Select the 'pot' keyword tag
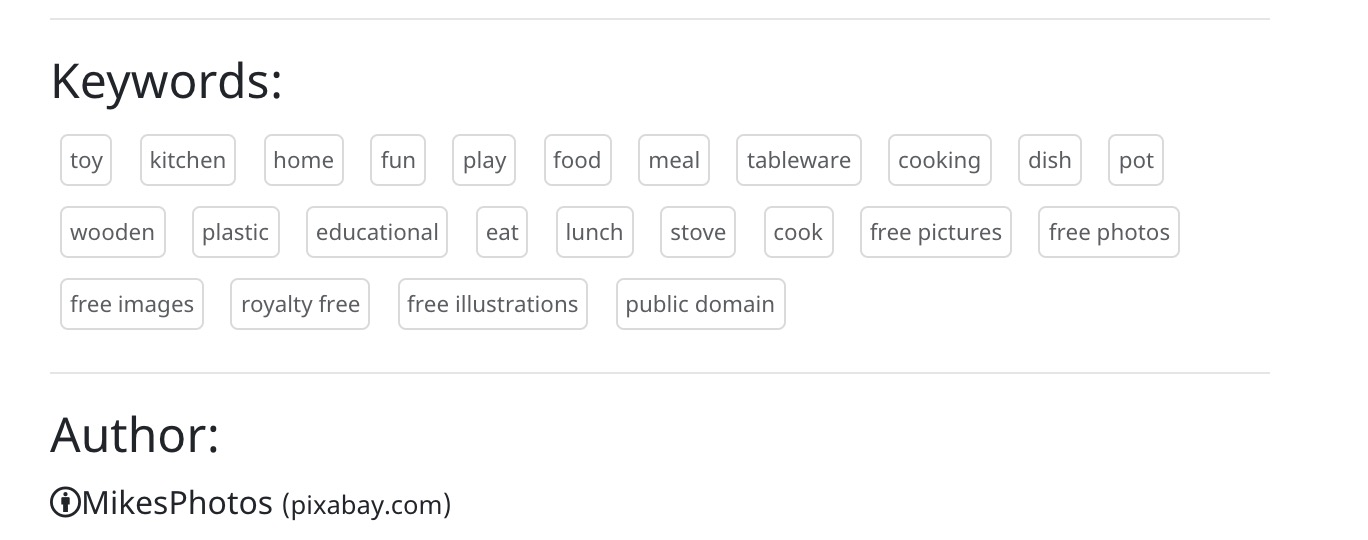 (1136, 160)
